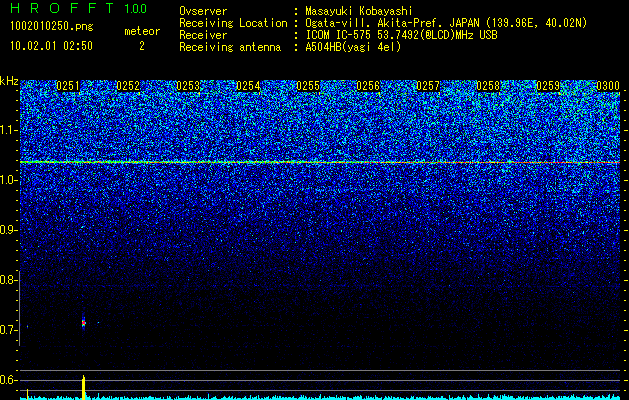Click the kHz axis unit label
This screenshot has height=400, width=629.
pyautogui.click(x=9, y=81)
